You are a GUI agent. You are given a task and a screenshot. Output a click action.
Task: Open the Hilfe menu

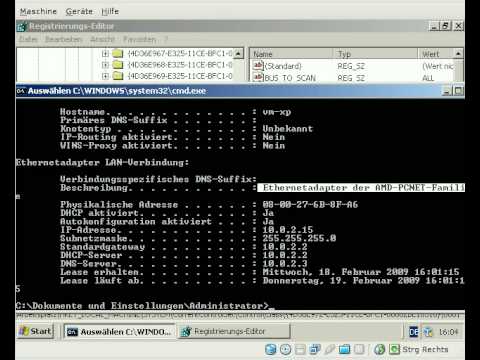click(x=110, y=11)
